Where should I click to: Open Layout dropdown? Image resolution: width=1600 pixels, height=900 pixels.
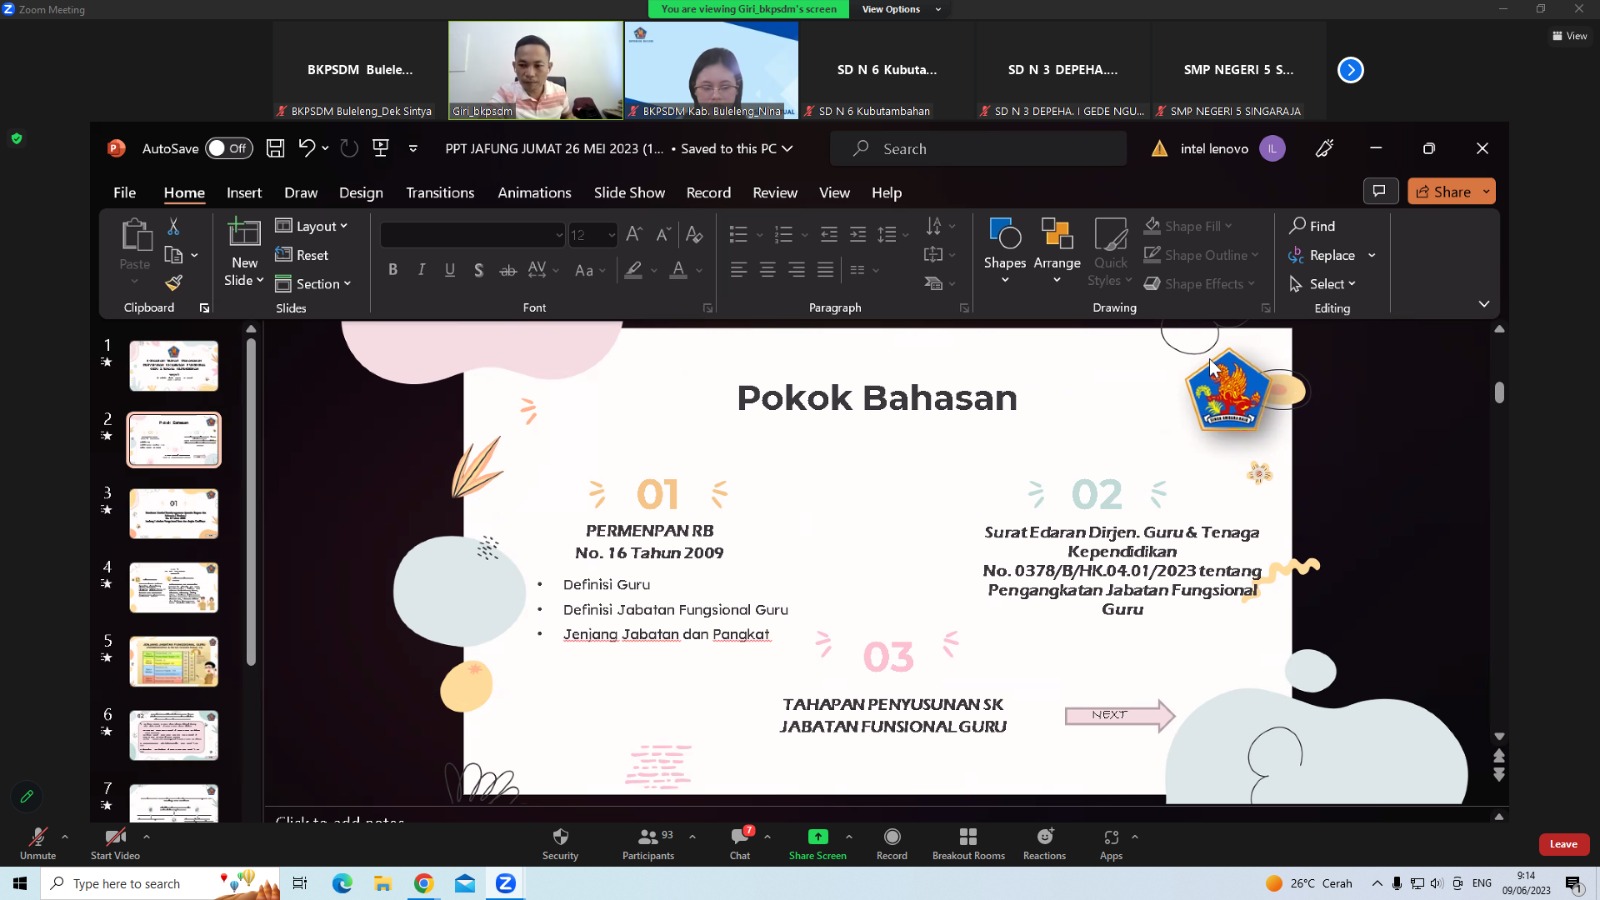(x=312, y=226)
